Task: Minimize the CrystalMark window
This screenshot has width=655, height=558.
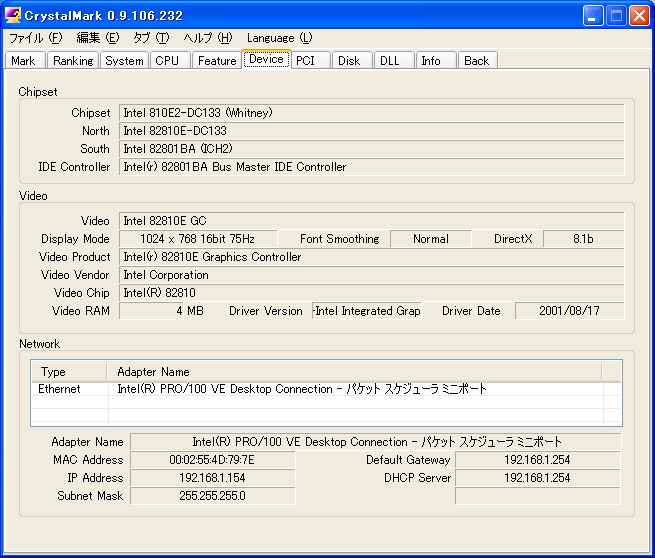Action: (592, 16)
